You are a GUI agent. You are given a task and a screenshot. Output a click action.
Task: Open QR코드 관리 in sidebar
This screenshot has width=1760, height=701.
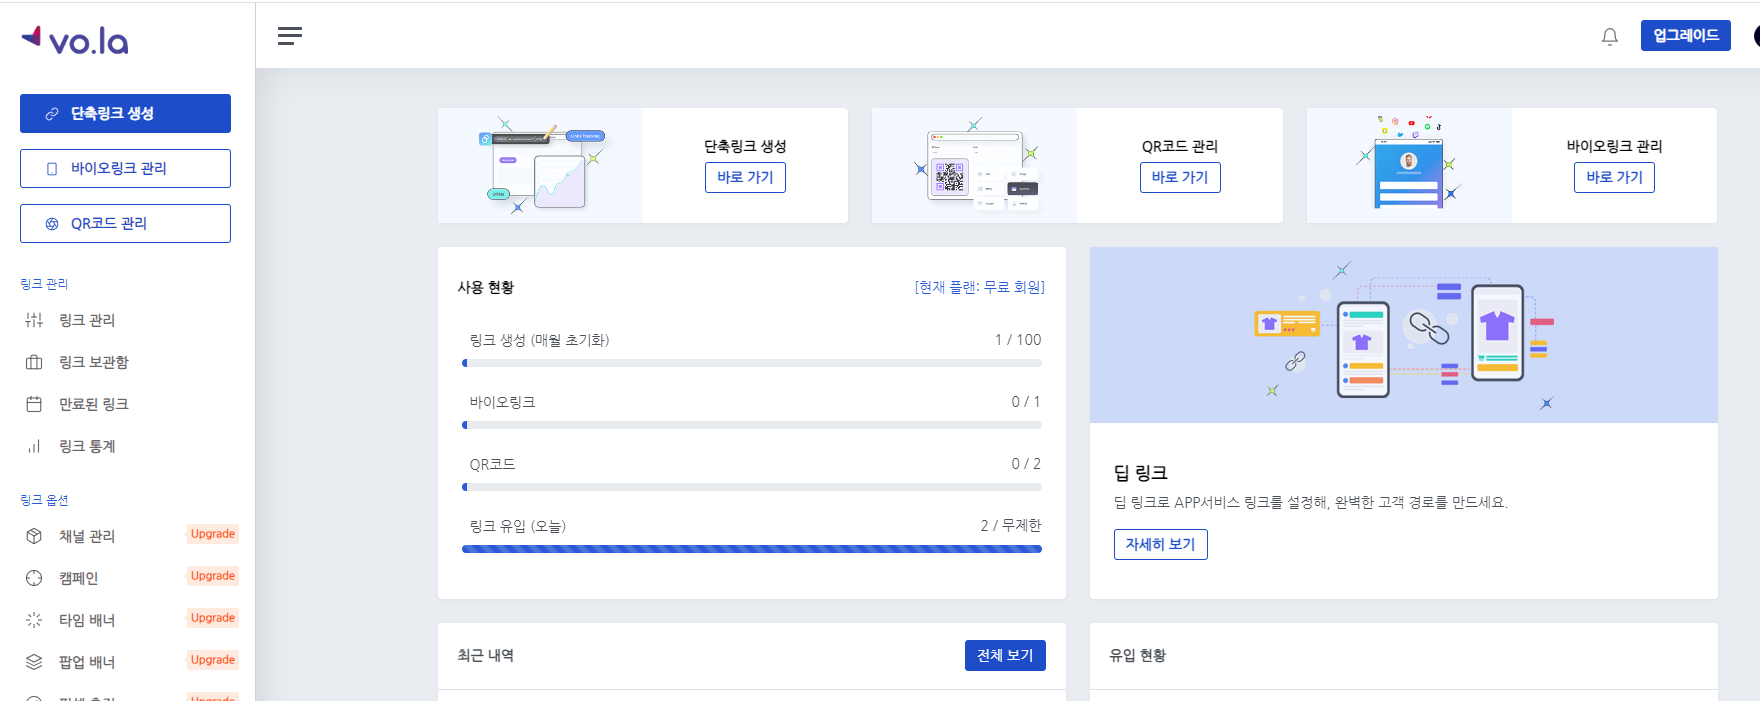click(x=125, y=223)
